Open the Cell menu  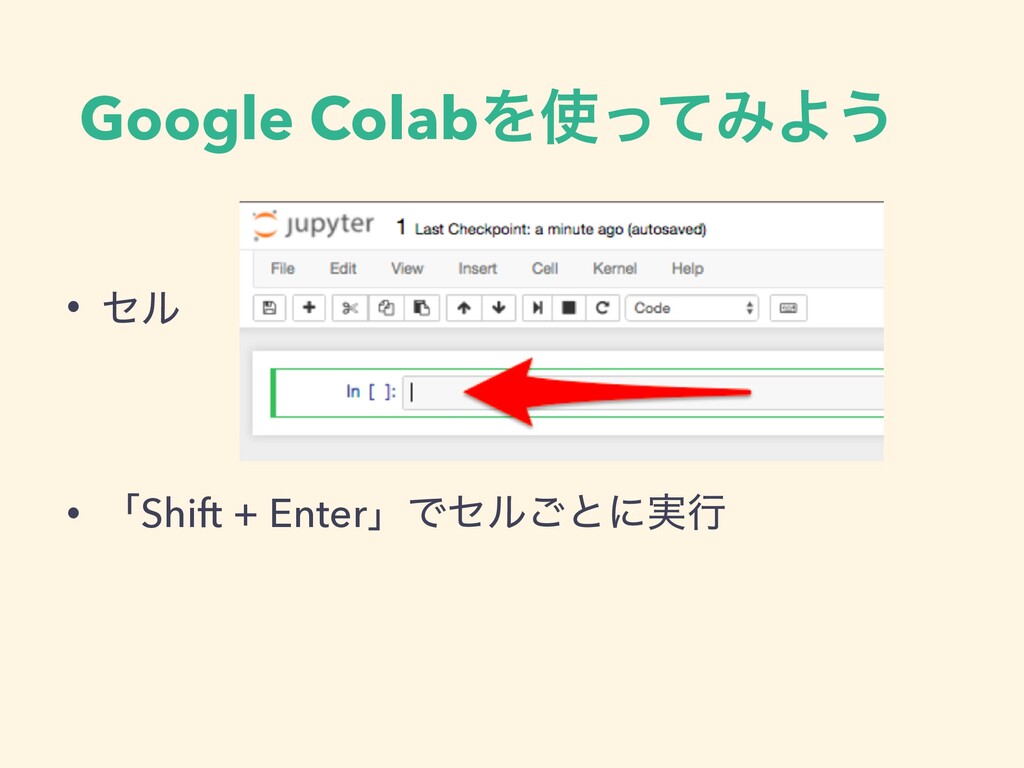pyautogui.click(x=545, y=268)
